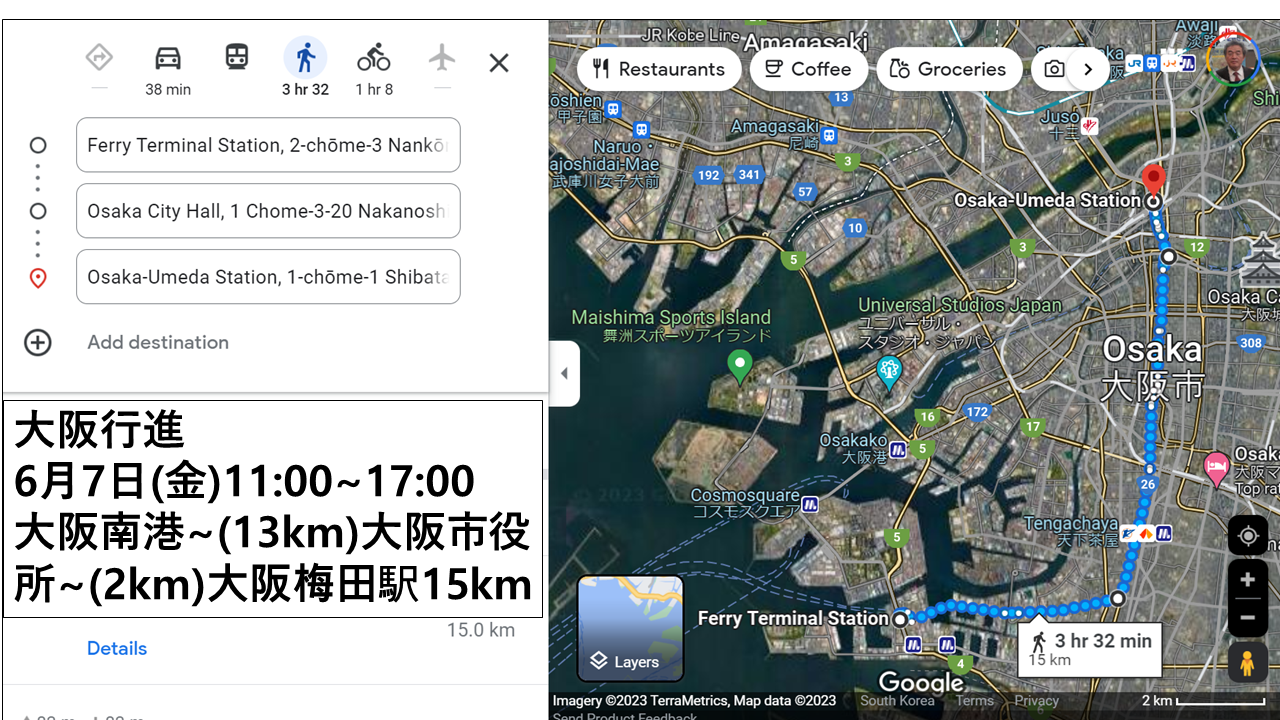Center map on your location
The image size is (1280, 720).
[x=1248, y=535]
